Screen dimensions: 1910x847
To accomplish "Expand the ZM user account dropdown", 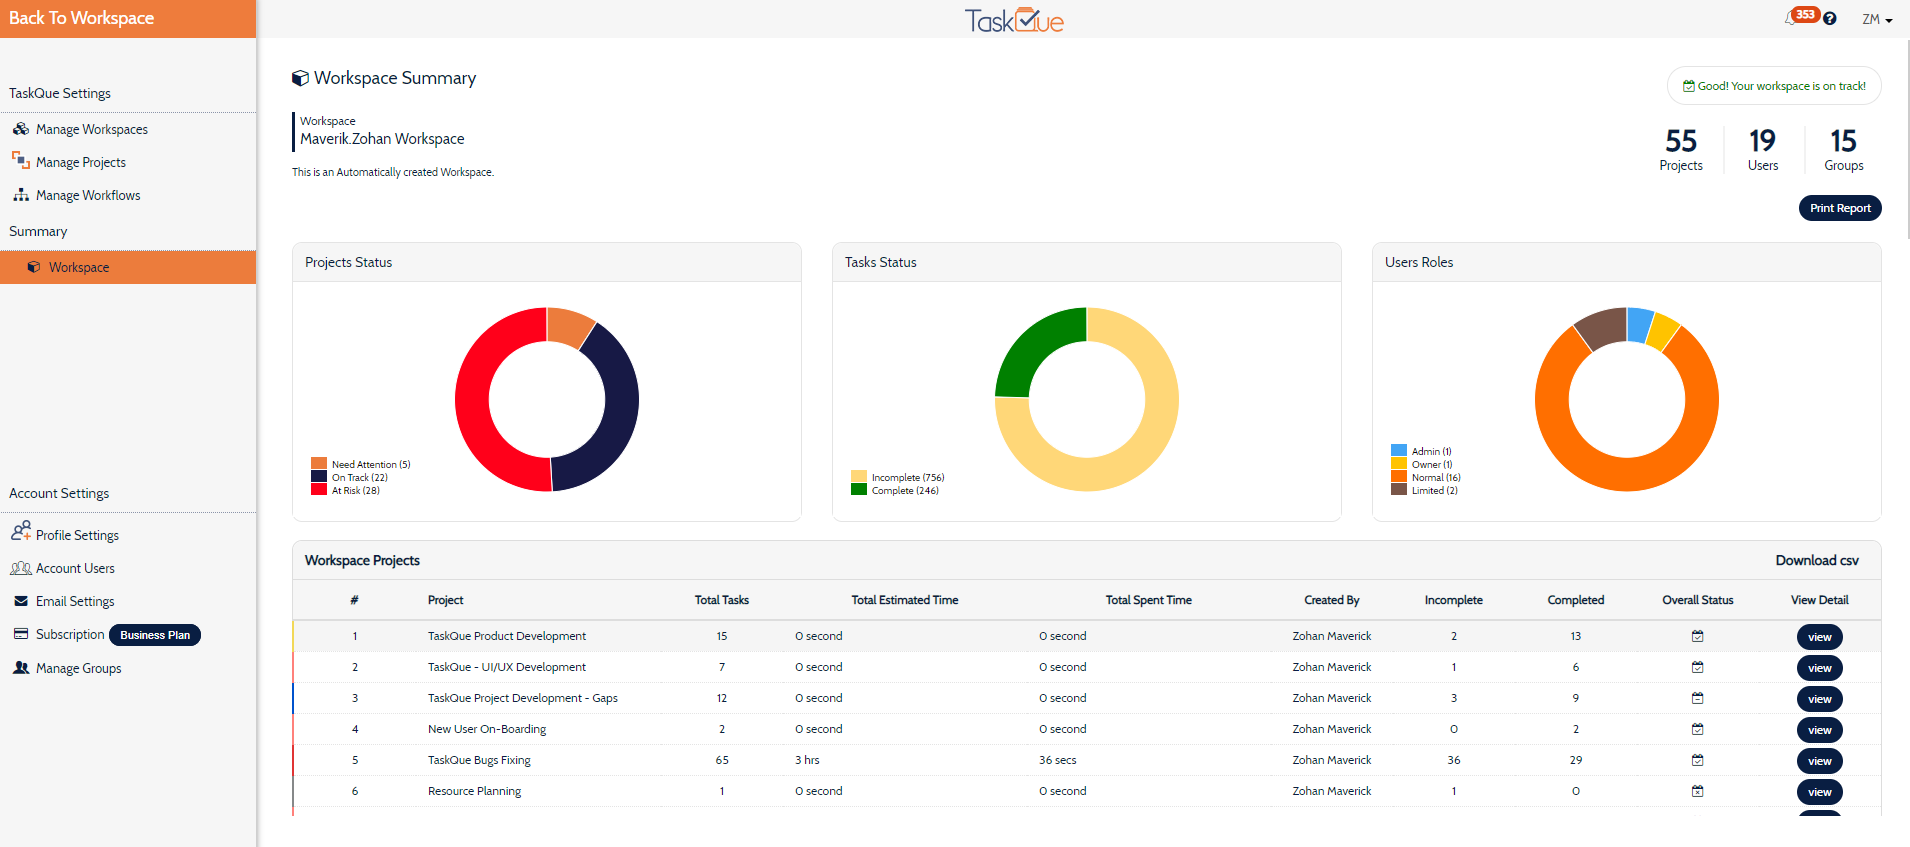I will (x=1876, y=19).
